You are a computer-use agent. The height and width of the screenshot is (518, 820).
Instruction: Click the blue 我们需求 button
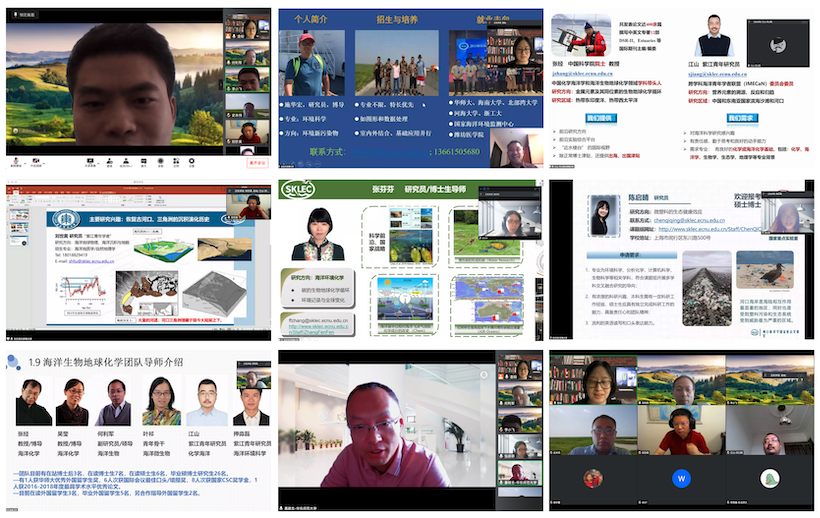click(740, 118)
